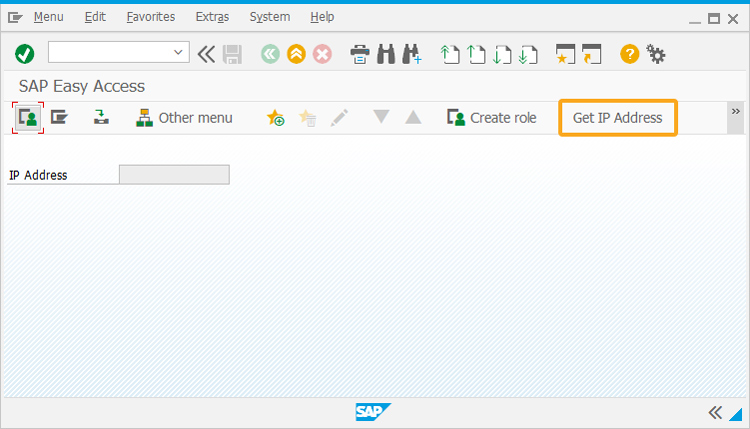This screenshot has height=429, width=750.
Task: Open the System menu
Action: pos(270,17)
